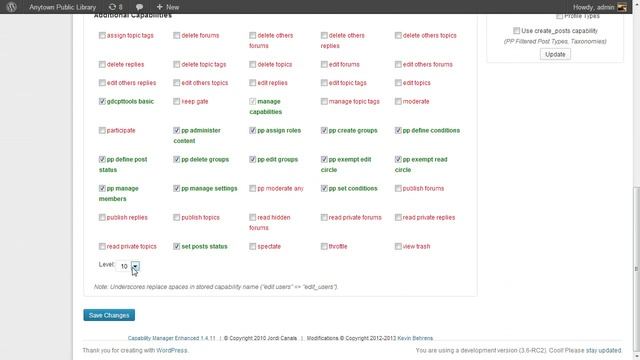Check the read private forums box
640x360 pixels.
[x=324, y=218]
